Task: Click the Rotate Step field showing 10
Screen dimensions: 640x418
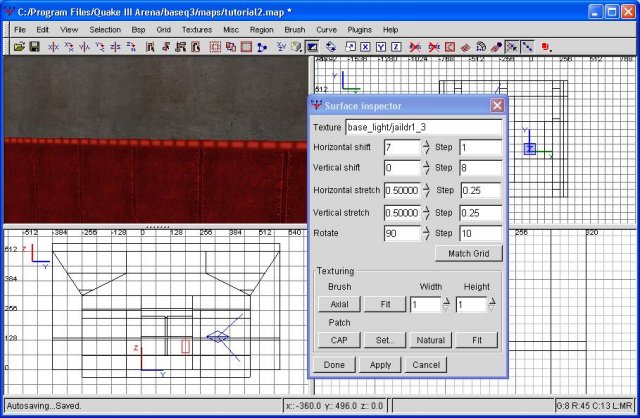Action: point(481,233)
